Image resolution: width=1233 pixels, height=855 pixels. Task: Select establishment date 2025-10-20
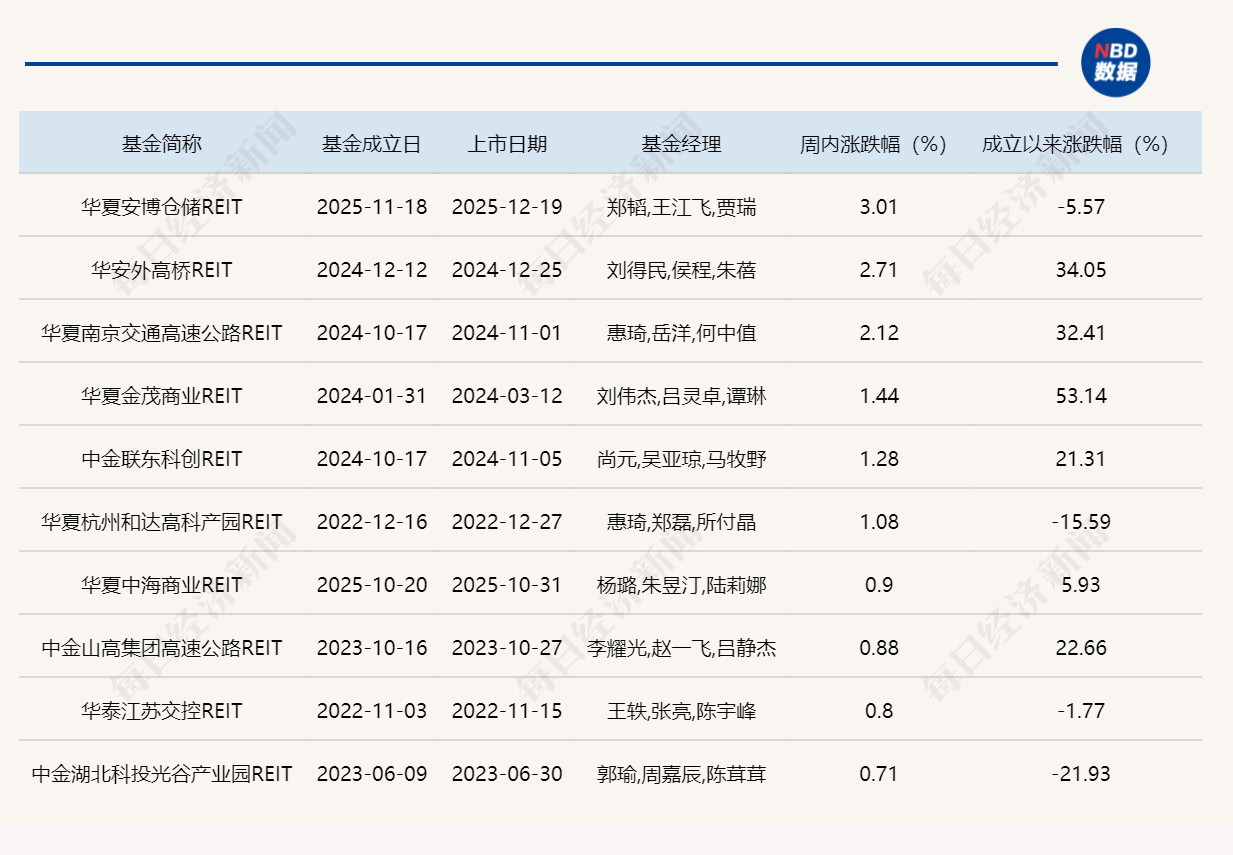click(372, 585)
